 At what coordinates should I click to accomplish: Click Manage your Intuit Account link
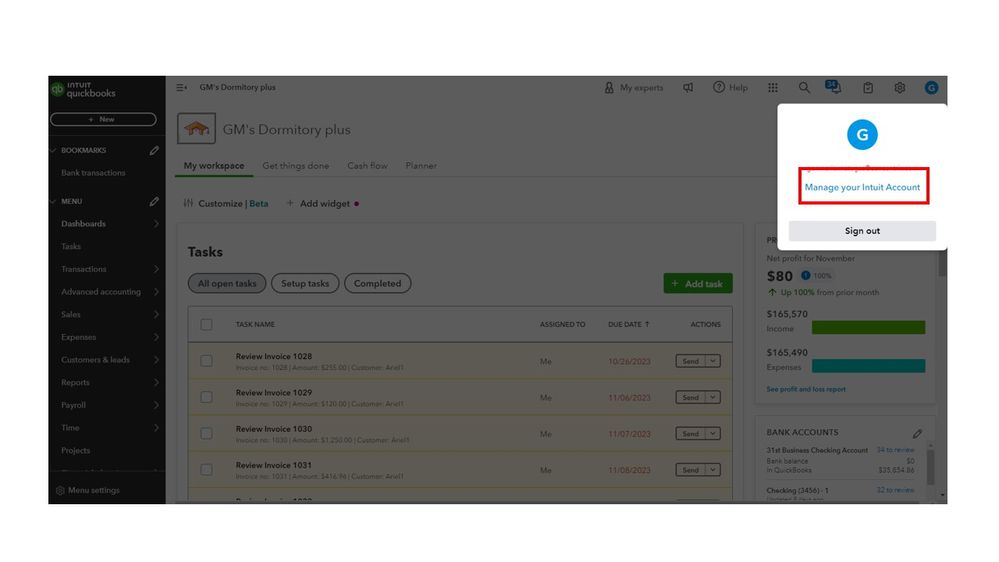[862, 188]
